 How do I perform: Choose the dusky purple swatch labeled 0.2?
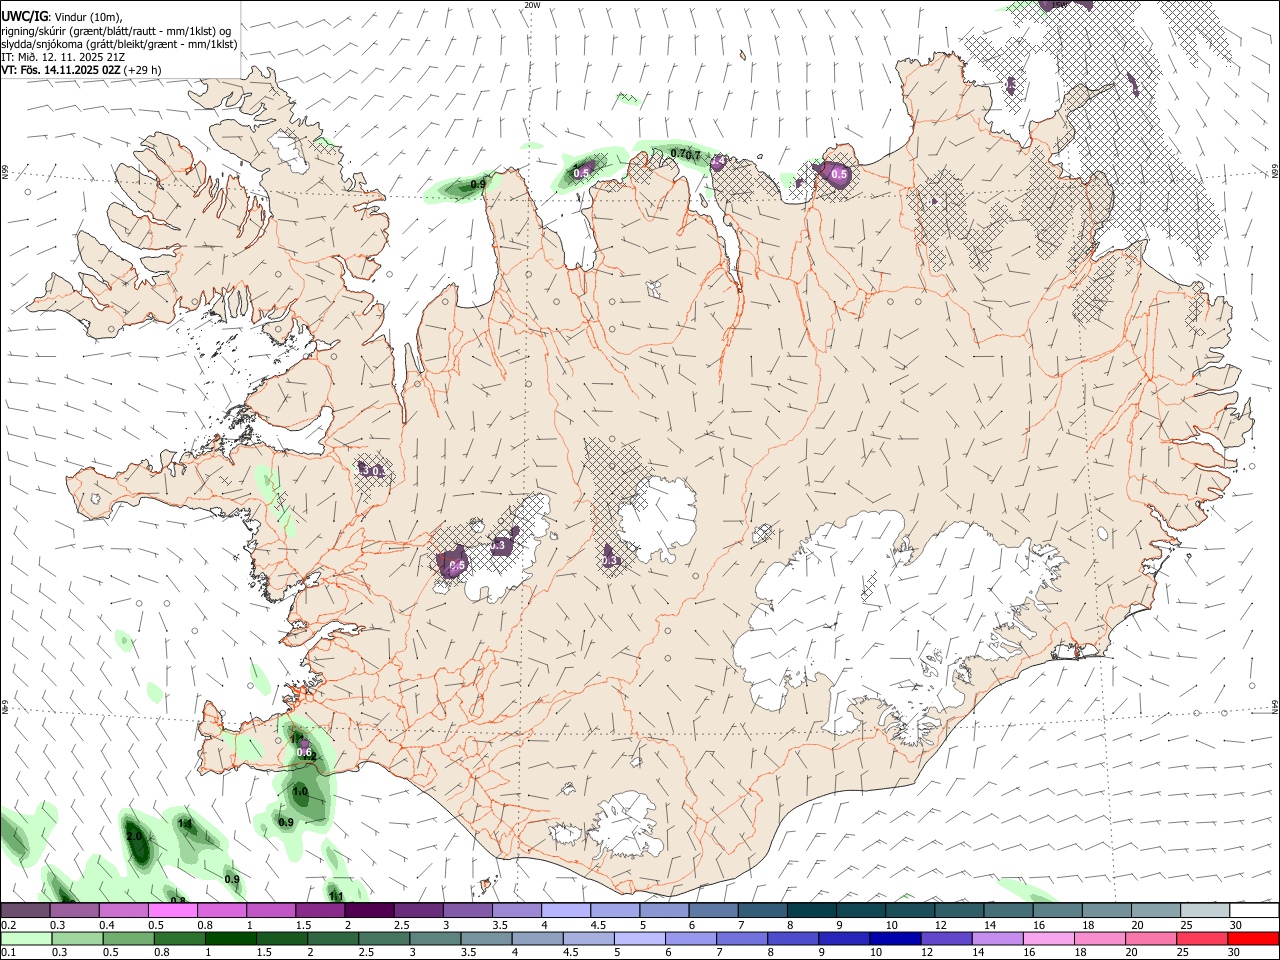tap(25, 910)
